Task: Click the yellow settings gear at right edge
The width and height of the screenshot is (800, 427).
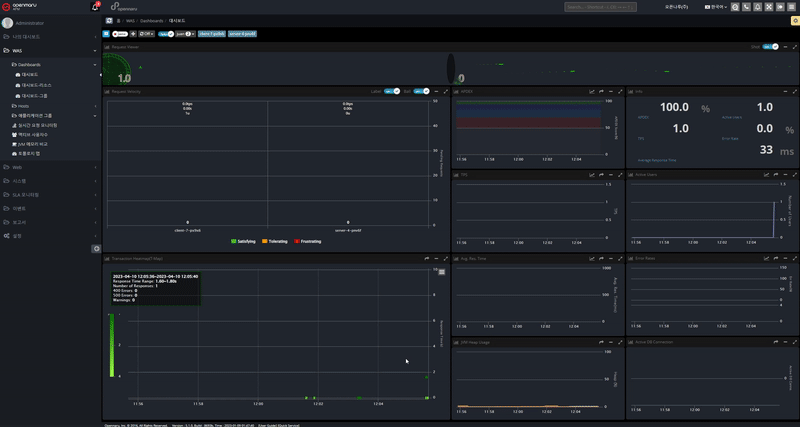Action: tap(795, 20)
